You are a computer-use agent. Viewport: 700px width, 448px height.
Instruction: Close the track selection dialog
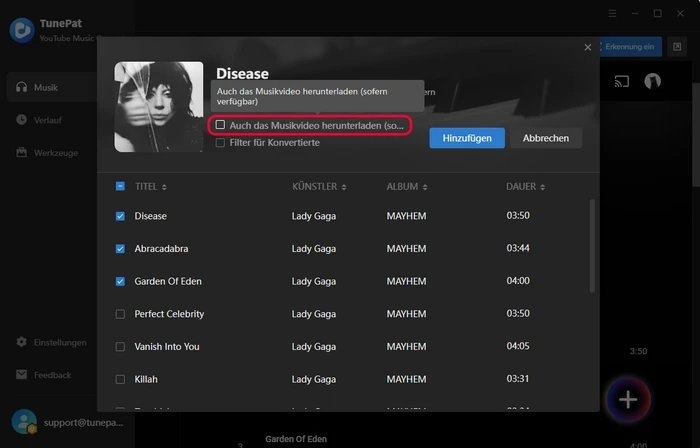tap(588, 47)
